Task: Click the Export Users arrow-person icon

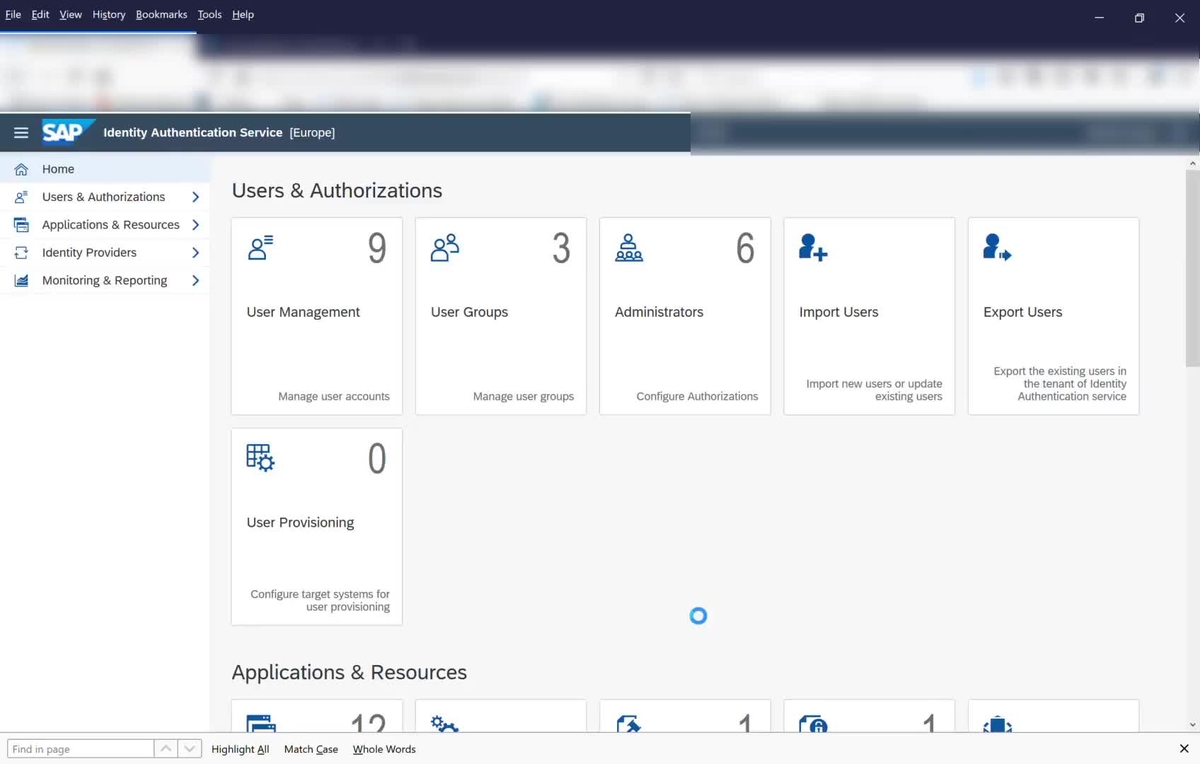Action: (x=997, y=248)
